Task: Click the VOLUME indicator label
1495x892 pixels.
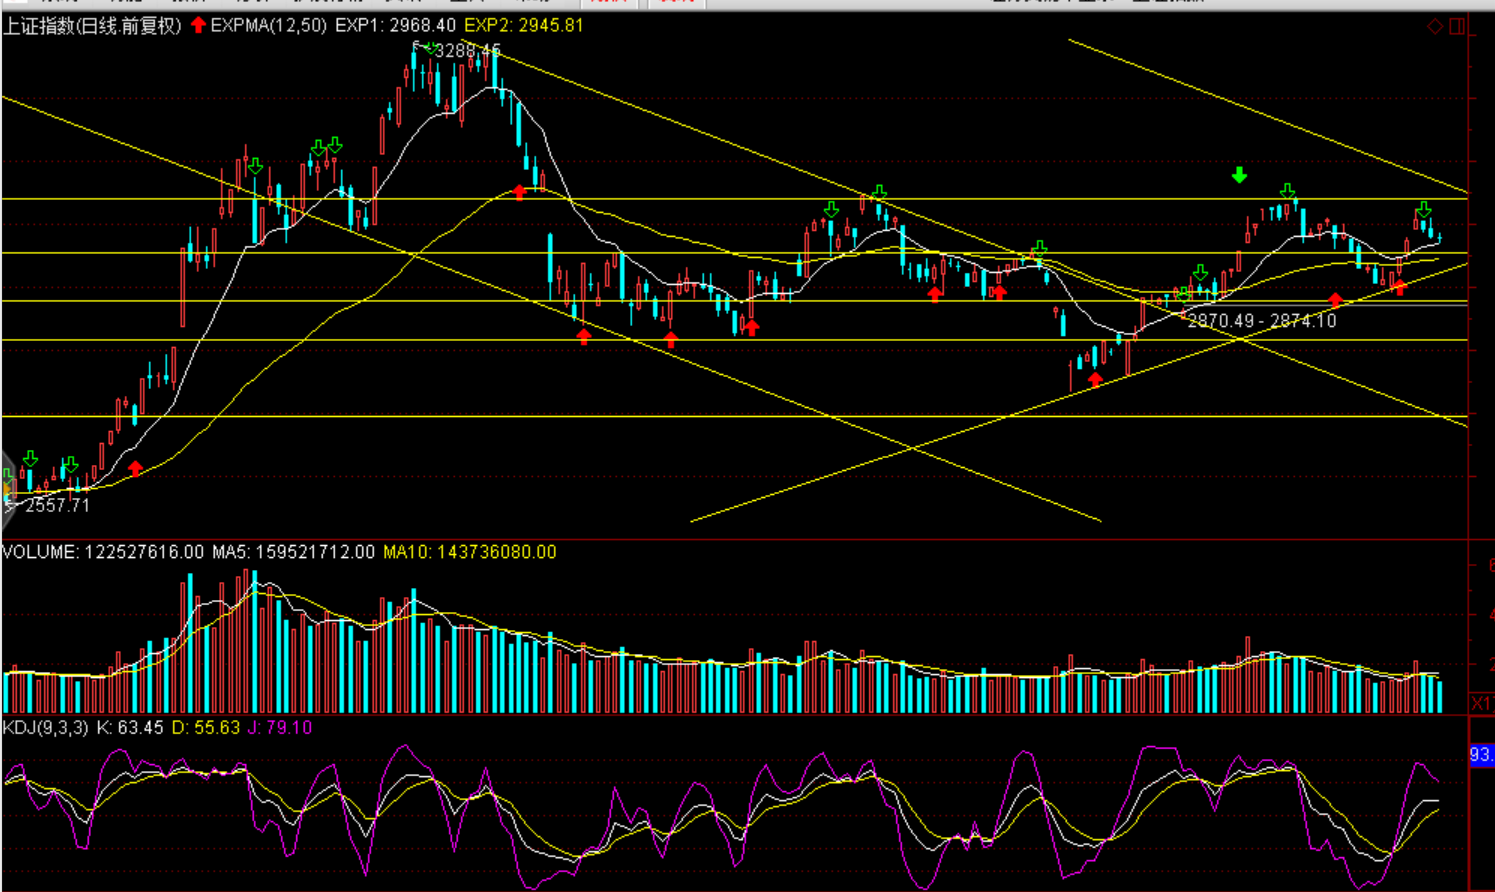Action: coord(40,552)
